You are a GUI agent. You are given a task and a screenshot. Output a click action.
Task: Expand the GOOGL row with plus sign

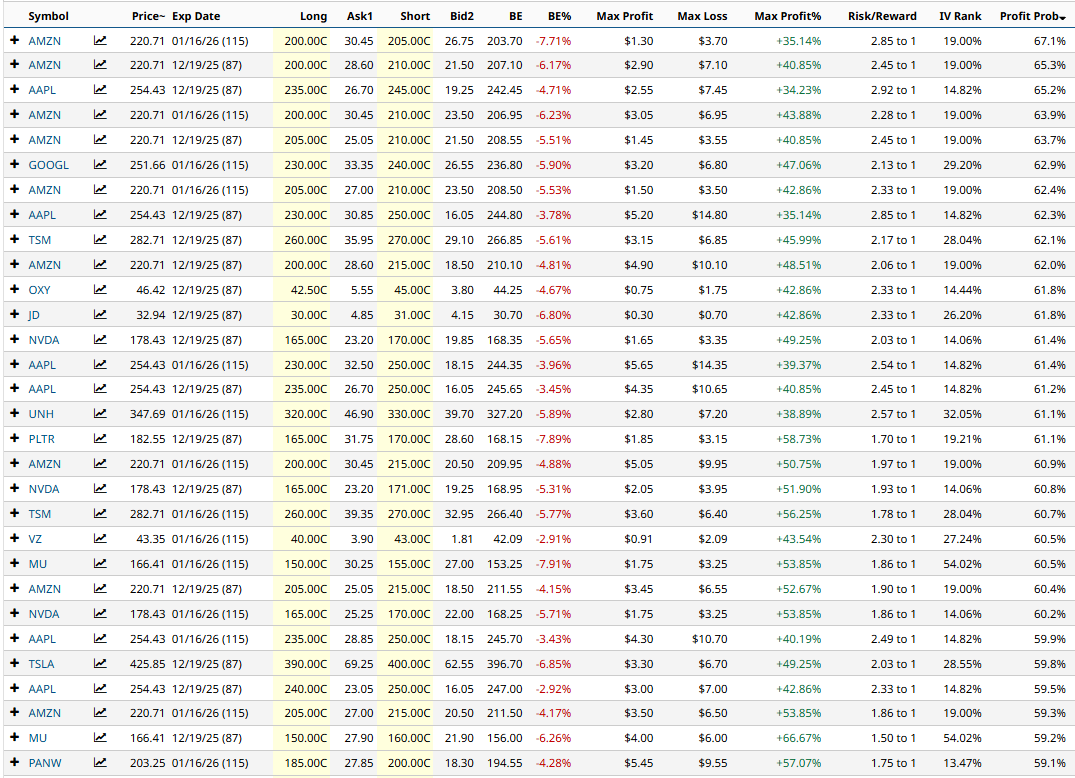(14, 165)
